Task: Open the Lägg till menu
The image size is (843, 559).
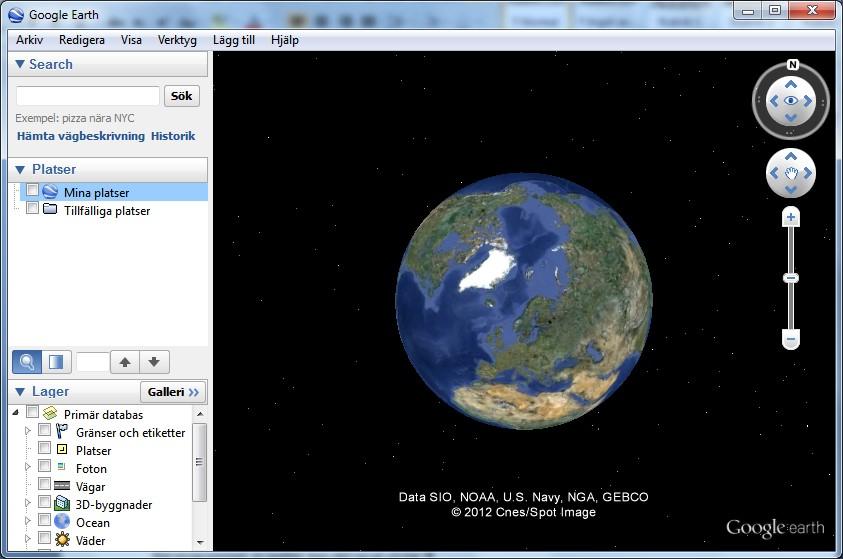Action: click(x=233, y=40)
